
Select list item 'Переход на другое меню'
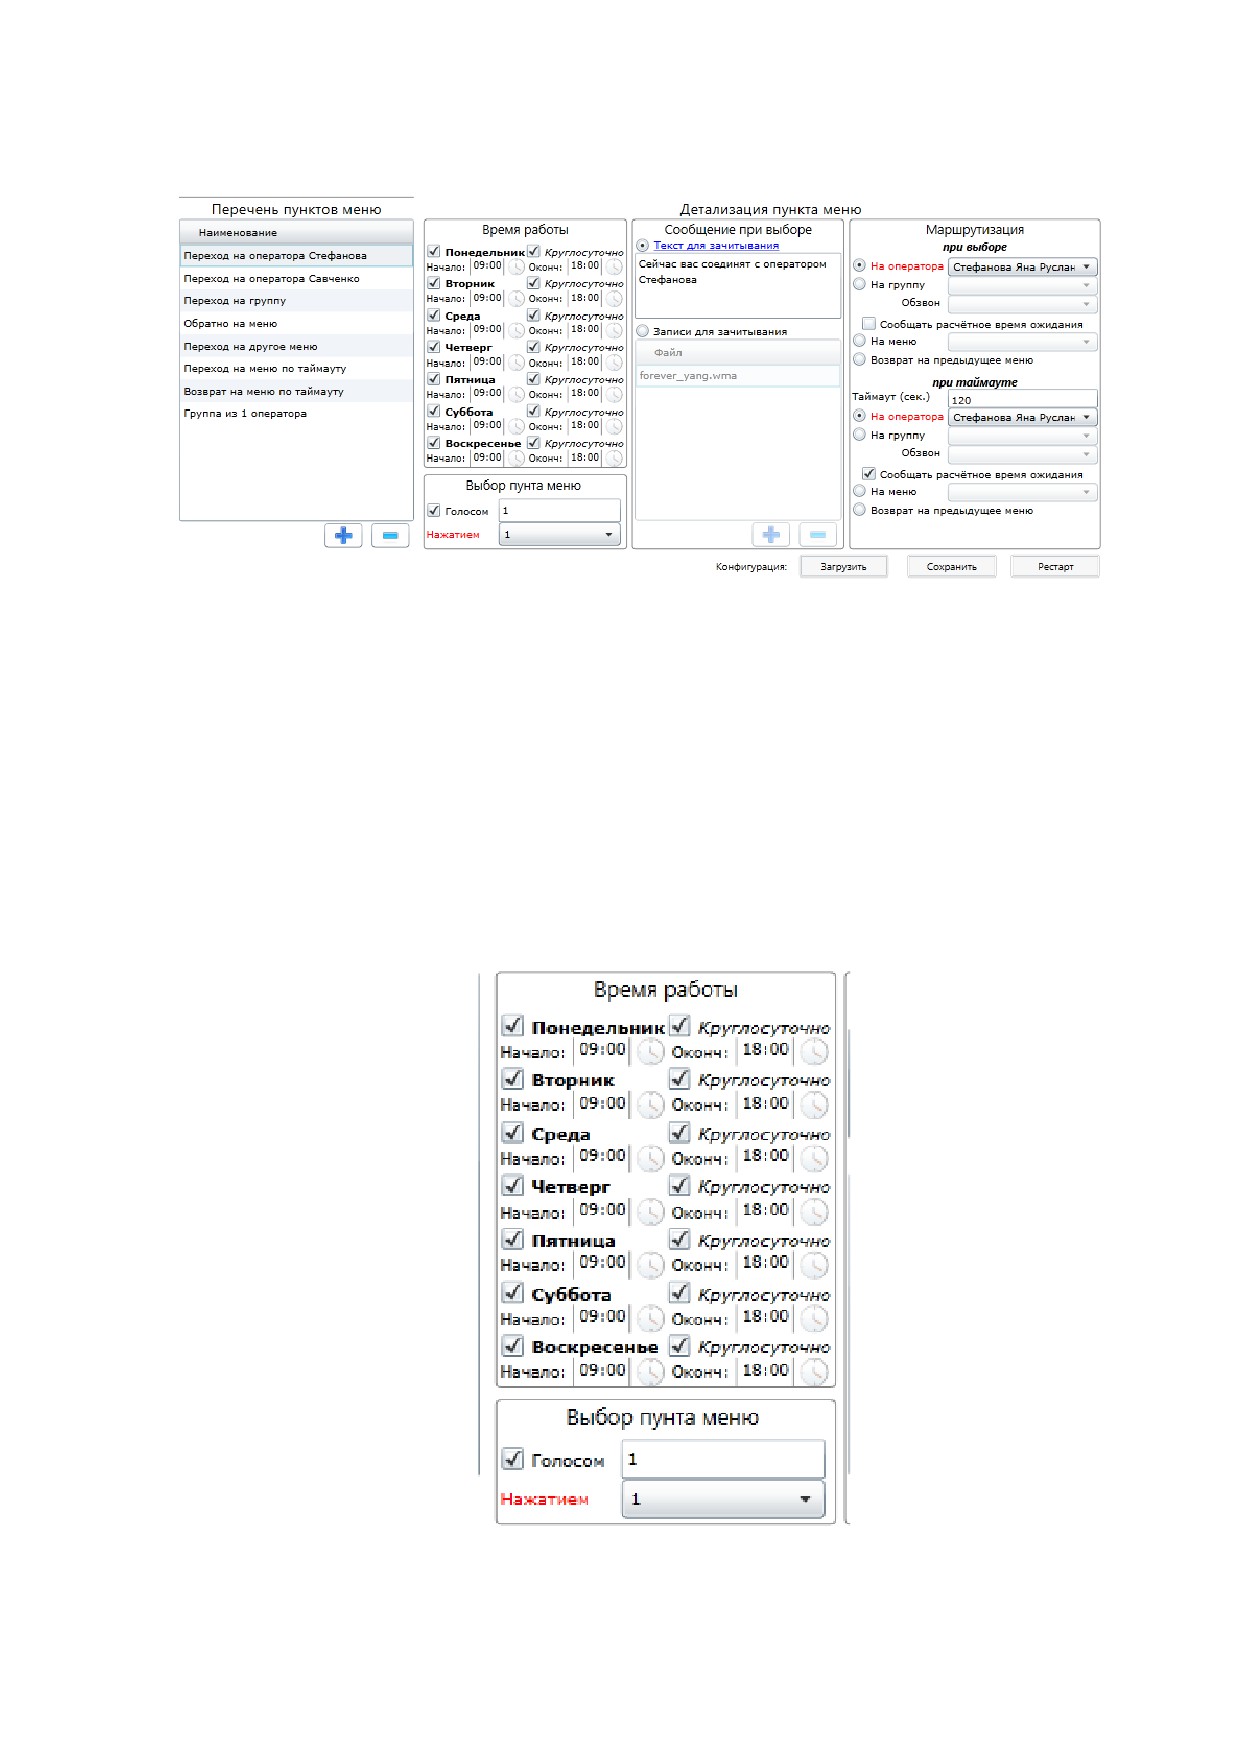coord(296,347)
